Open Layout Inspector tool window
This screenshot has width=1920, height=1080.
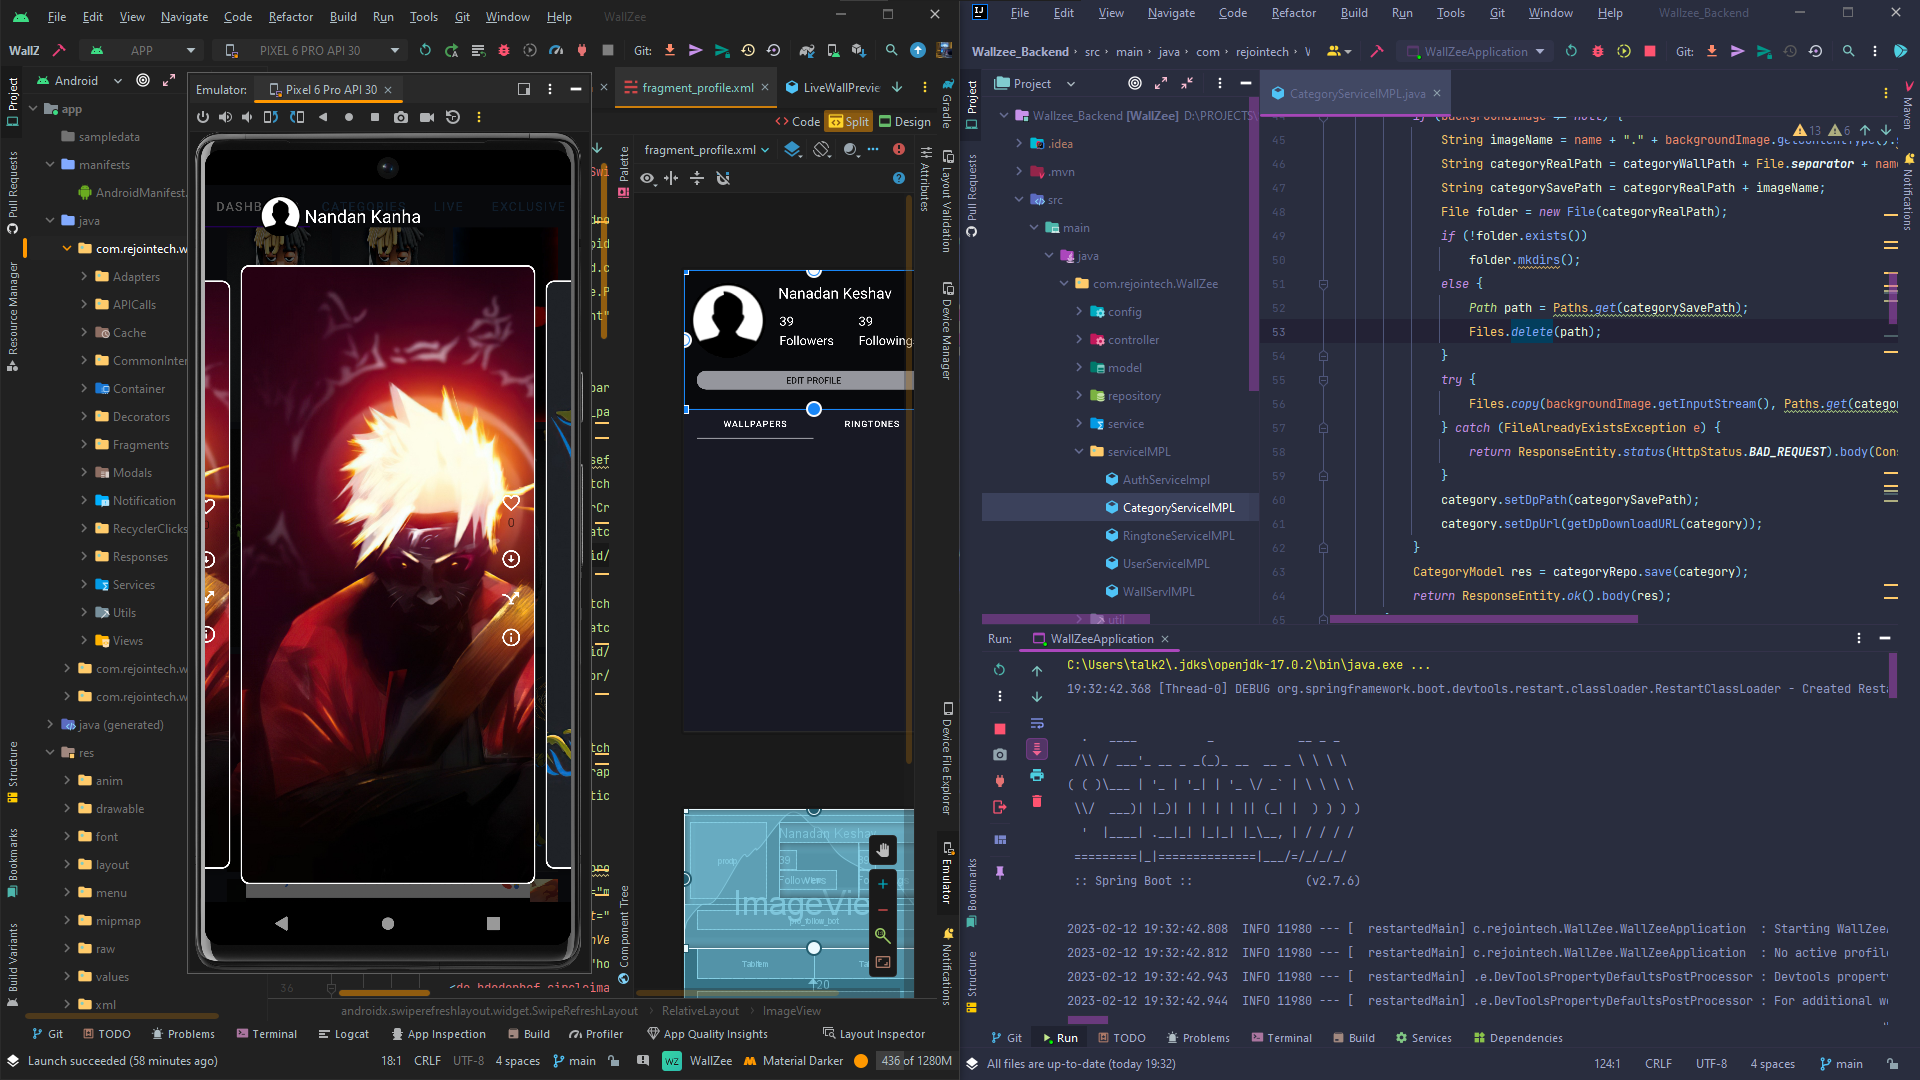[x=873, y=1034]
